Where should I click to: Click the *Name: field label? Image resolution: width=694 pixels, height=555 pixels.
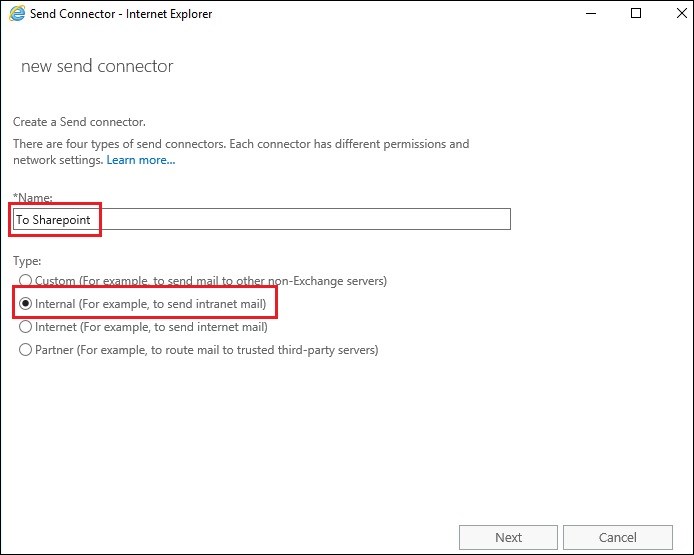click(x=33, y=197)
